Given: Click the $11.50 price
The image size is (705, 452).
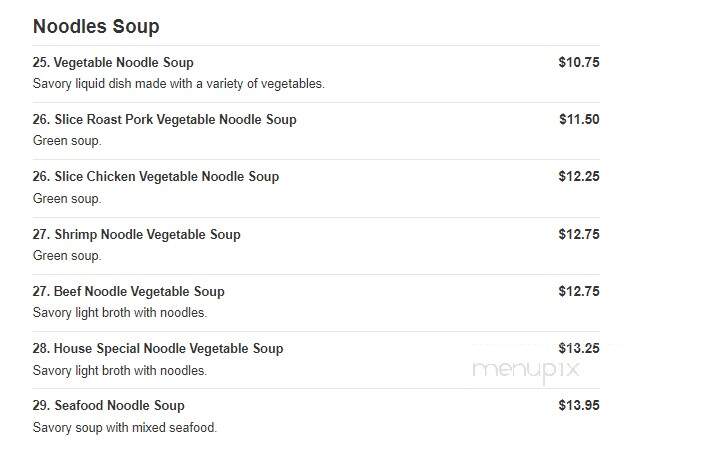Looking at the screenshot, I should 579,120.
